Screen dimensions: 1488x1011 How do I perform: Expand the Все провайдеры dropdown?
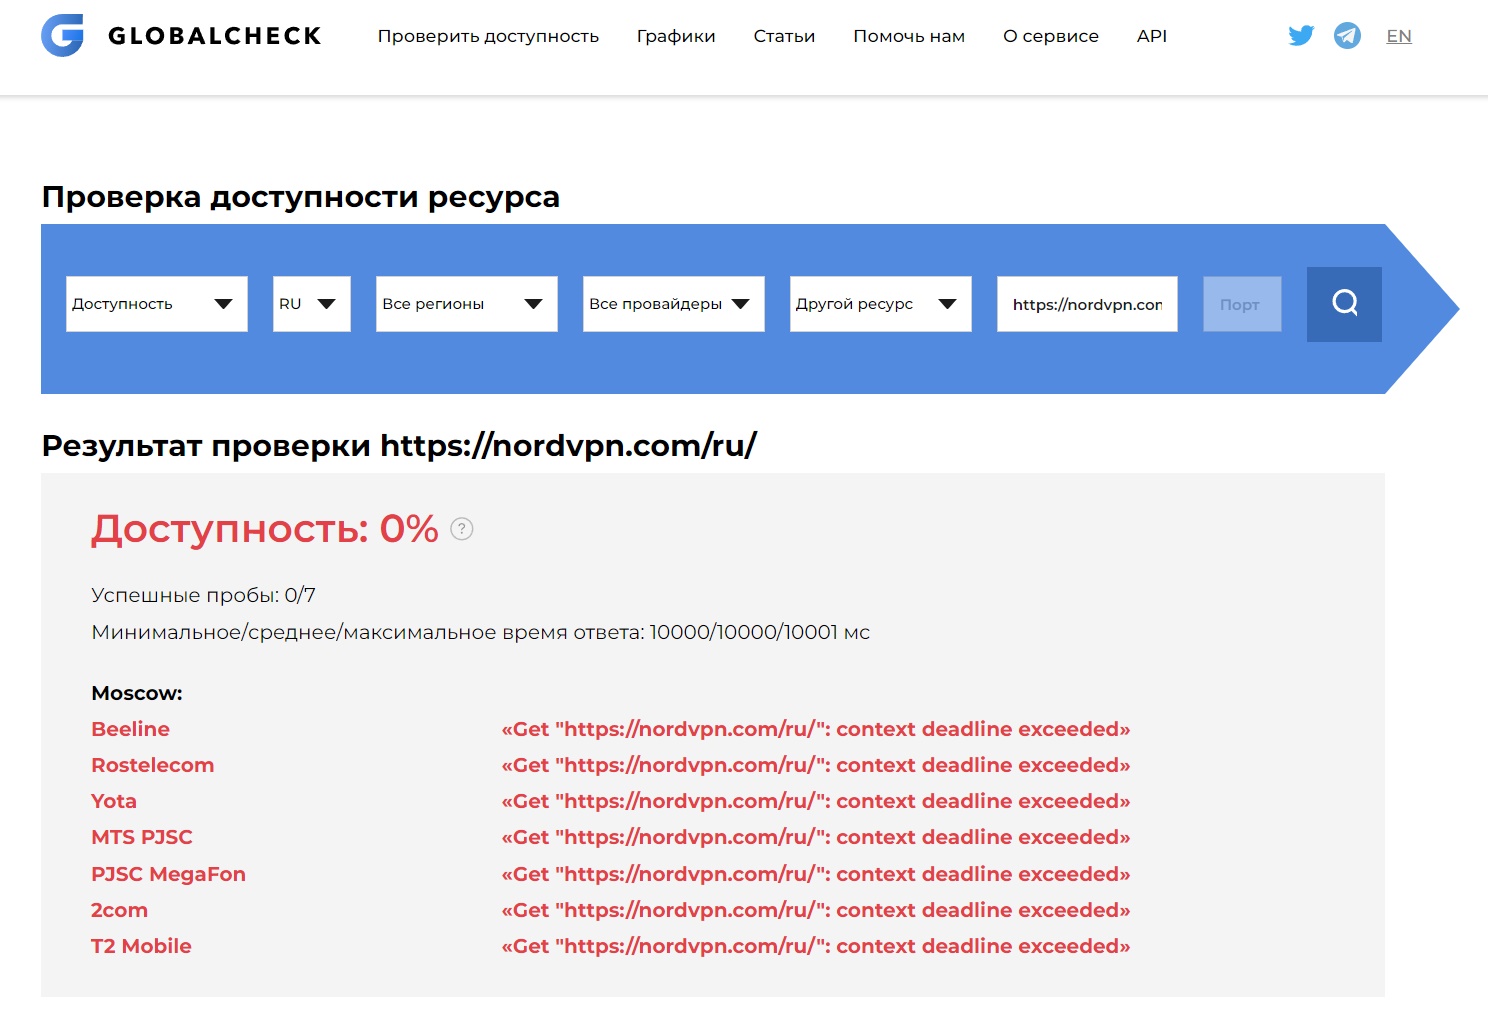[674, 304]
